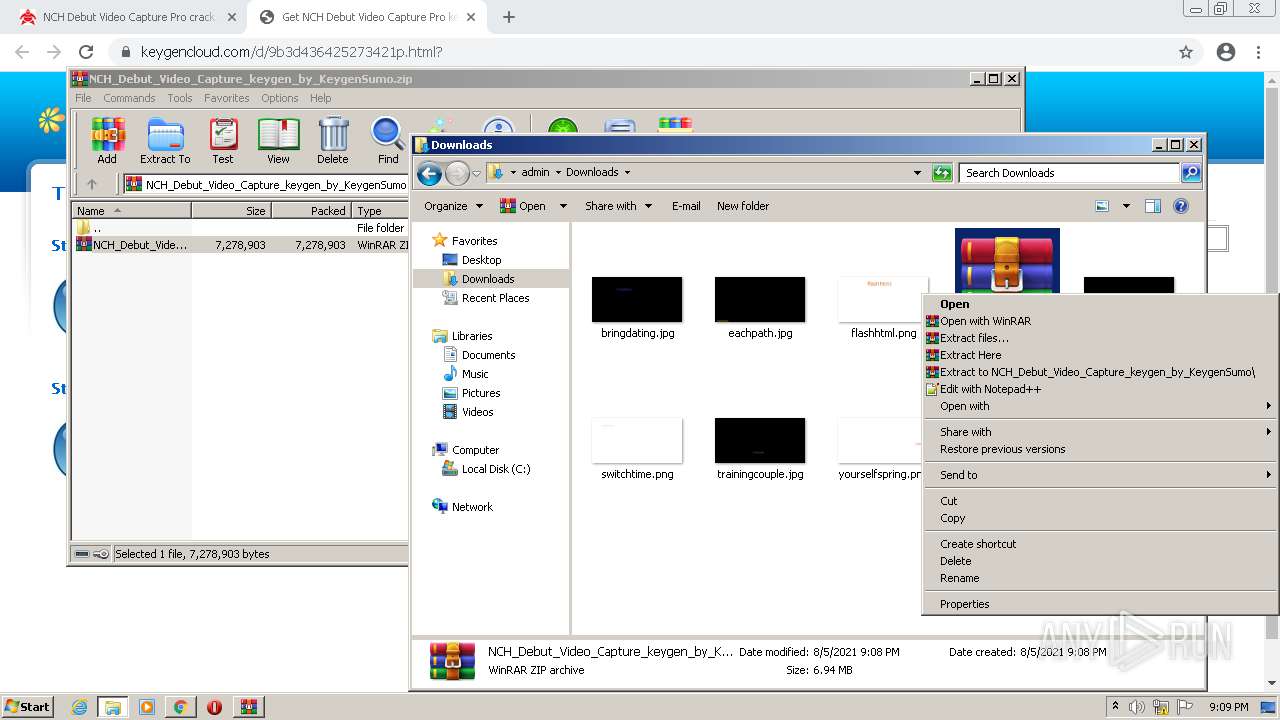Click WinRAR icon in taskbar

(x=249, y=707)
